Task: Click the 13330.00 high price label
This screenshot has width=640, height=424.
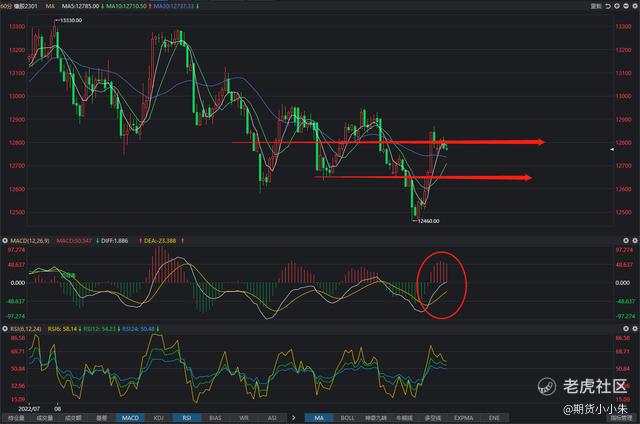Action: click(x=71, y=20)
